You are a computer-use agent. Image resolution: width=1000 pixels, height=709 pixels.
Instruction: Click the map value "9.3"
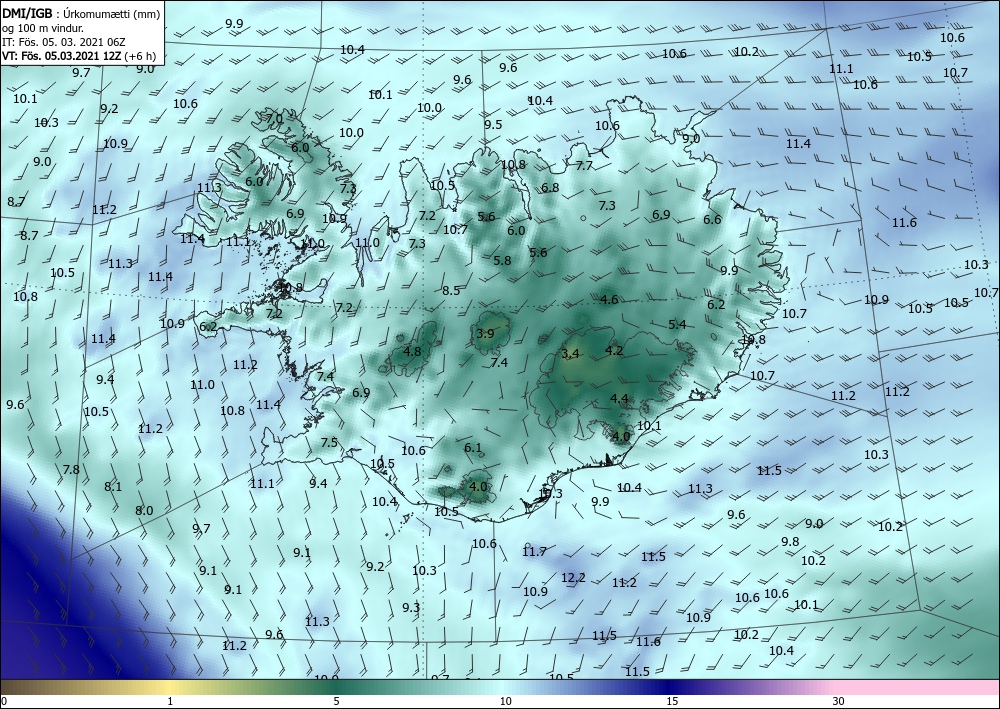tap(411, 608)
